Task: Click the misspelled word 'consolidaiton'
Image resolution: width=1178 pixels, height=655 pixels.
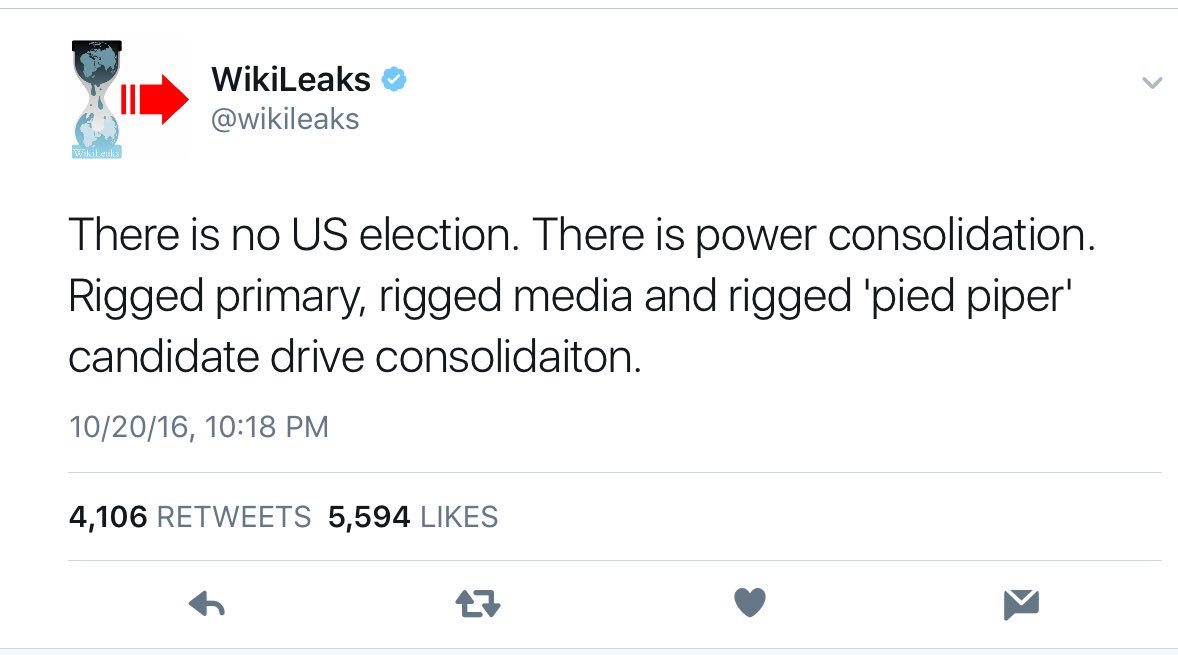Action: (x=508, y=356)
